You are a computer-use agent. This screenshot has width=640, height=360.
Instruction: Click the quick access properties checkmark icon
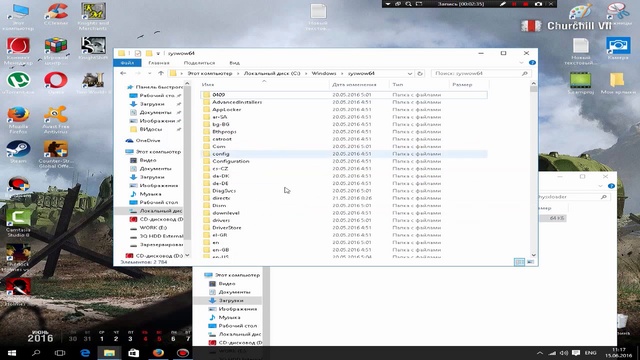click(138, 53)
